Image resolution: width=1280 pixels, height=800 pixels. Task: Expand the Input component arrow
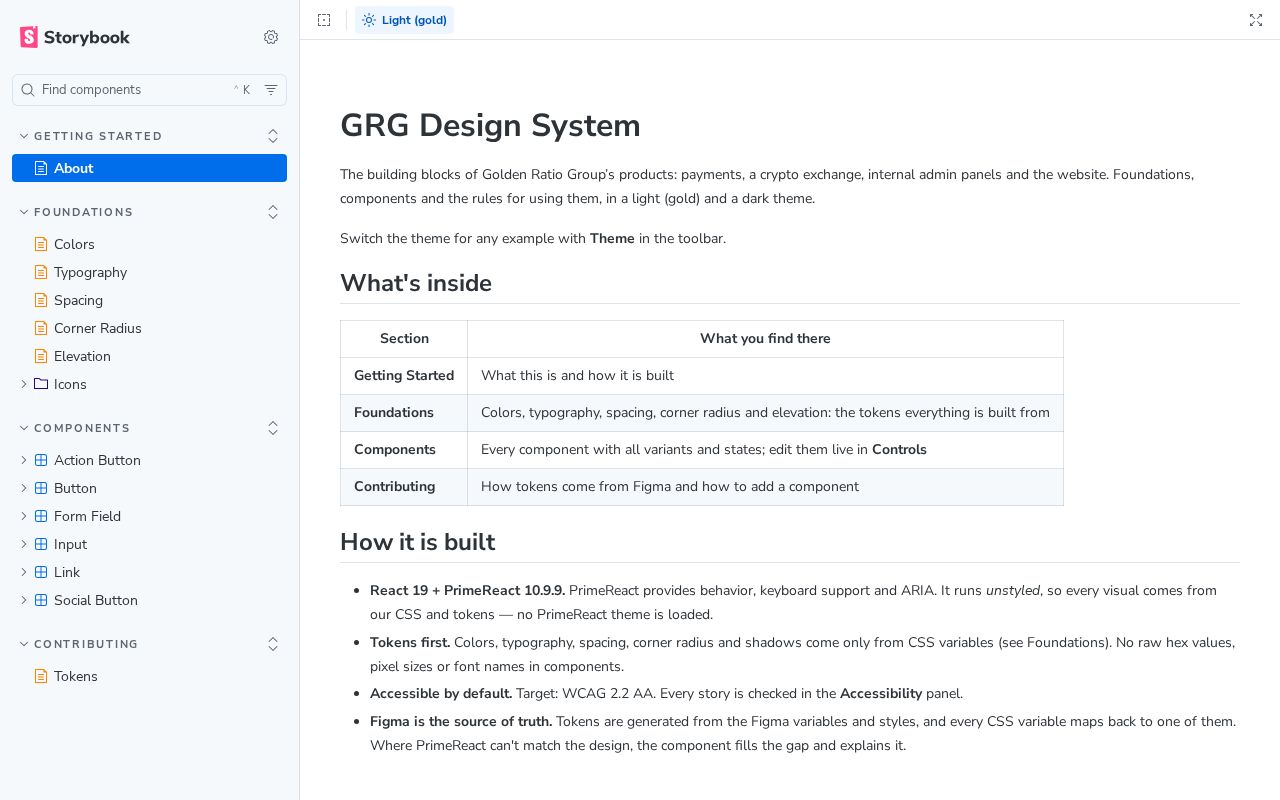pos(24,544)
